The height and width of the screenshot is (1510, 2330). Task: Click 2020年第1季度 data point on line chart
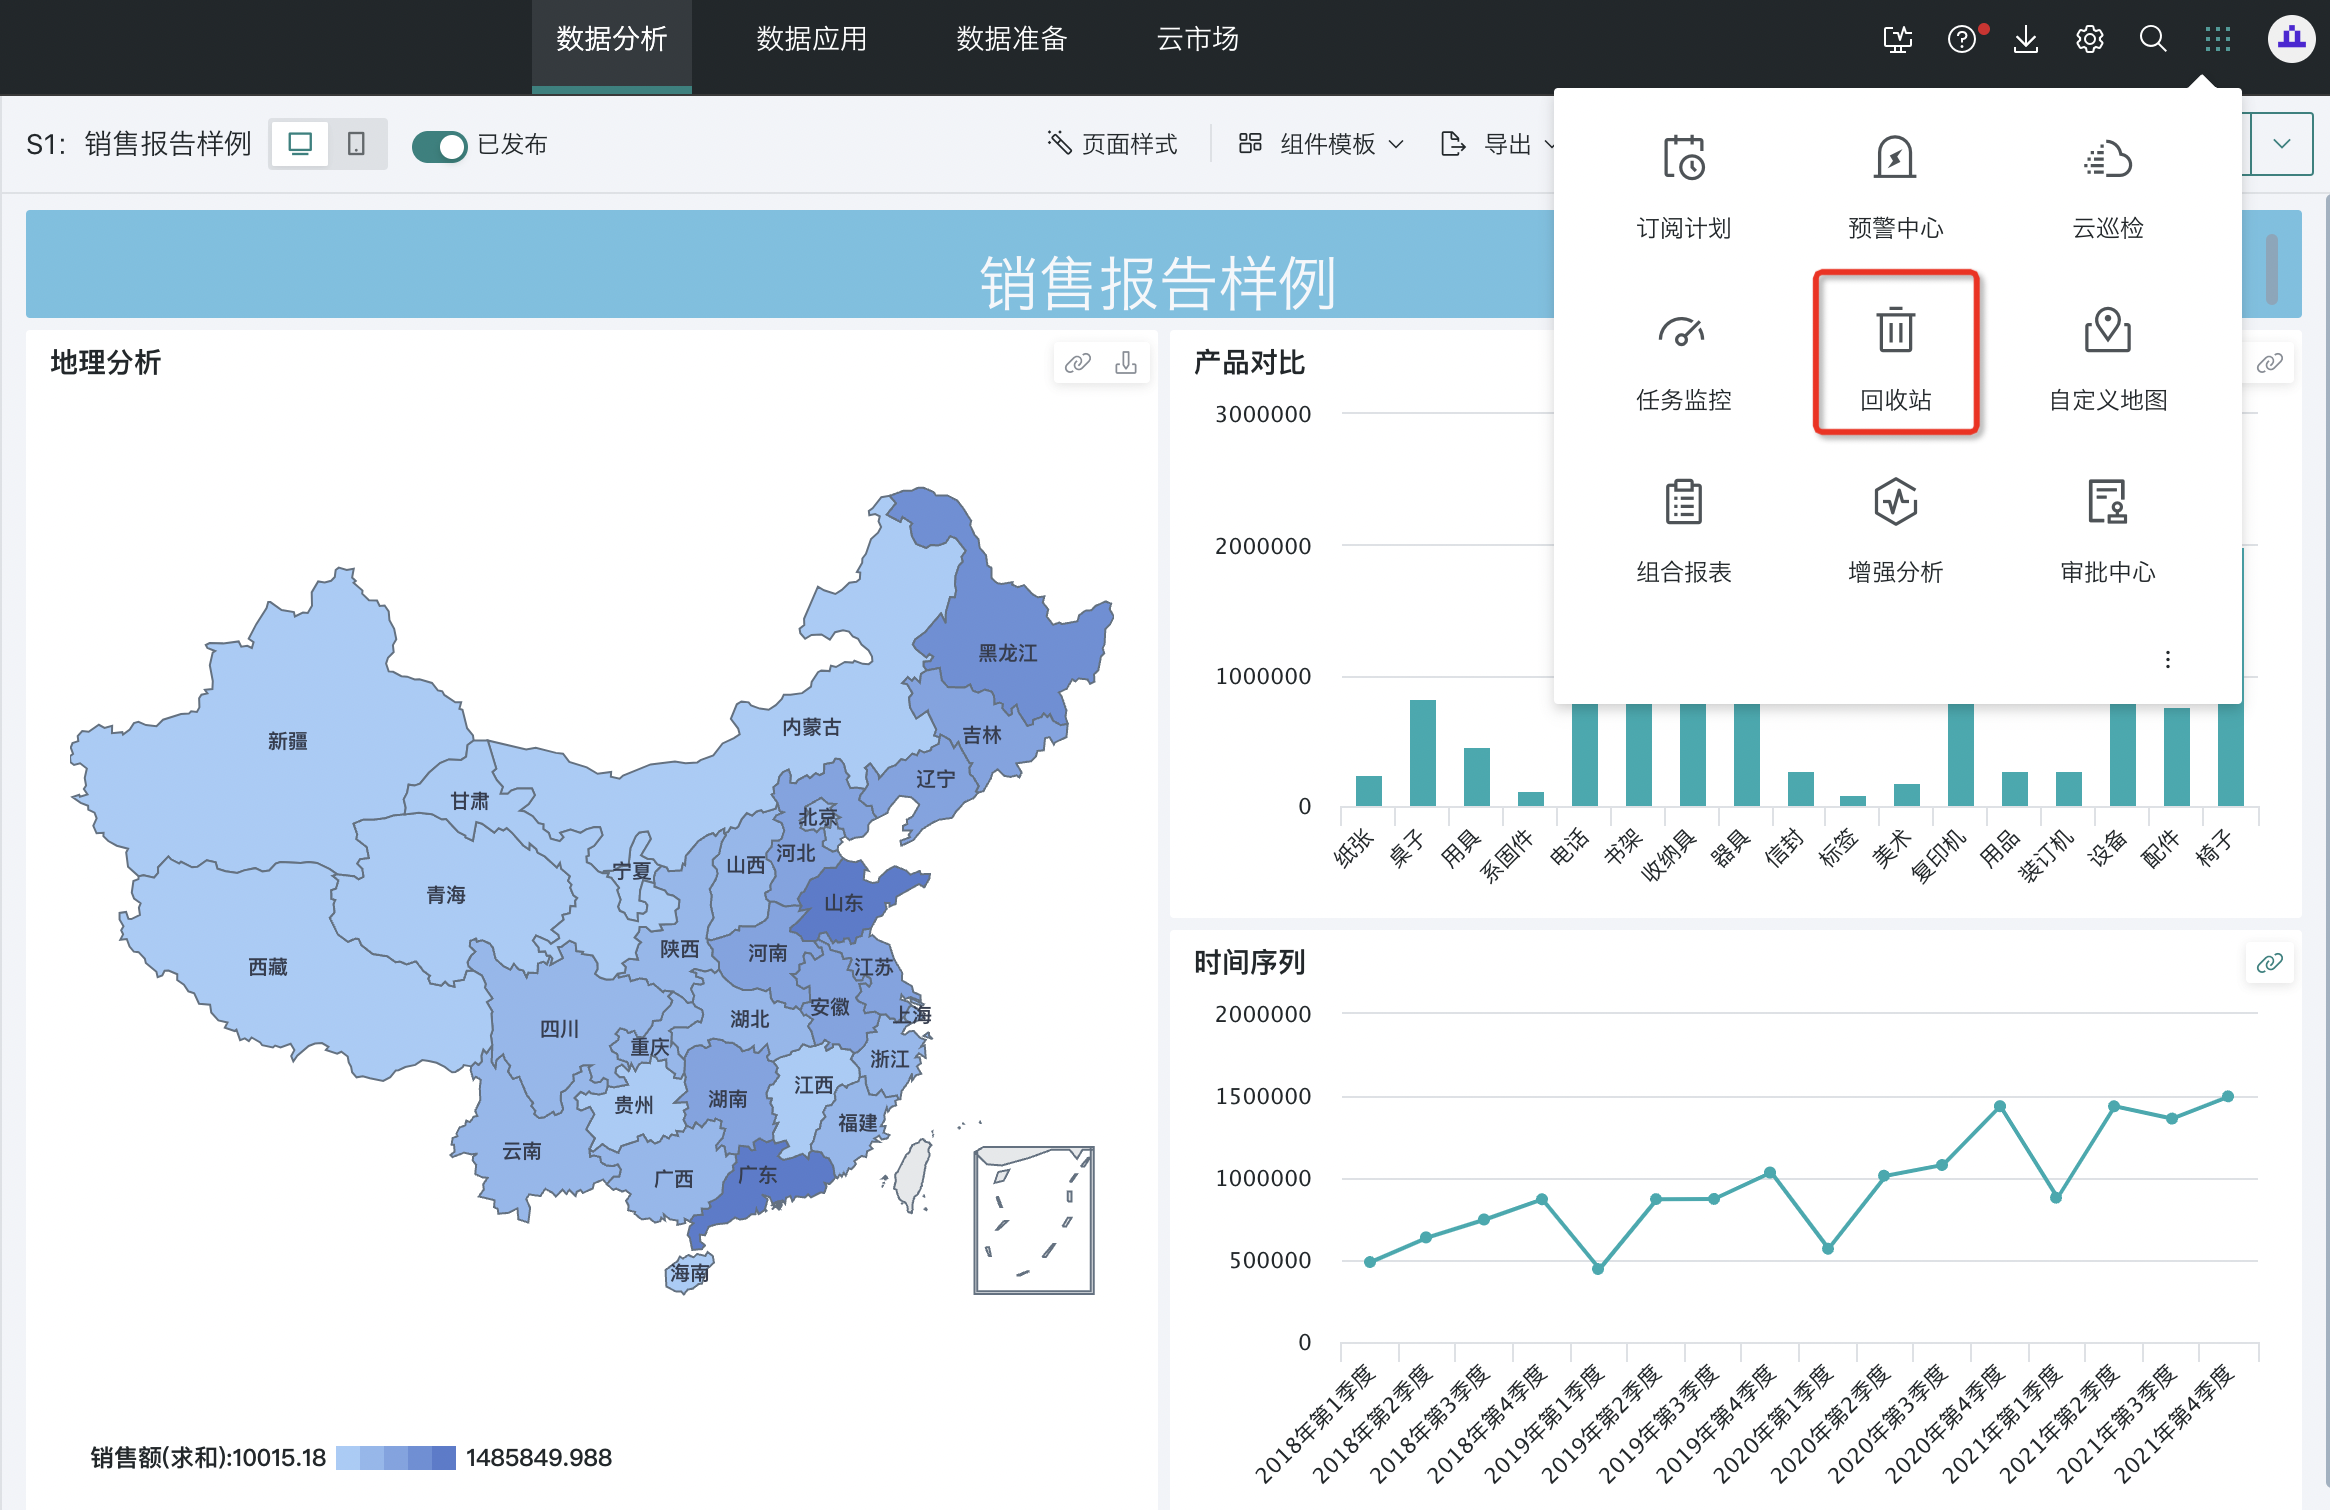tap(1828, 1249)
